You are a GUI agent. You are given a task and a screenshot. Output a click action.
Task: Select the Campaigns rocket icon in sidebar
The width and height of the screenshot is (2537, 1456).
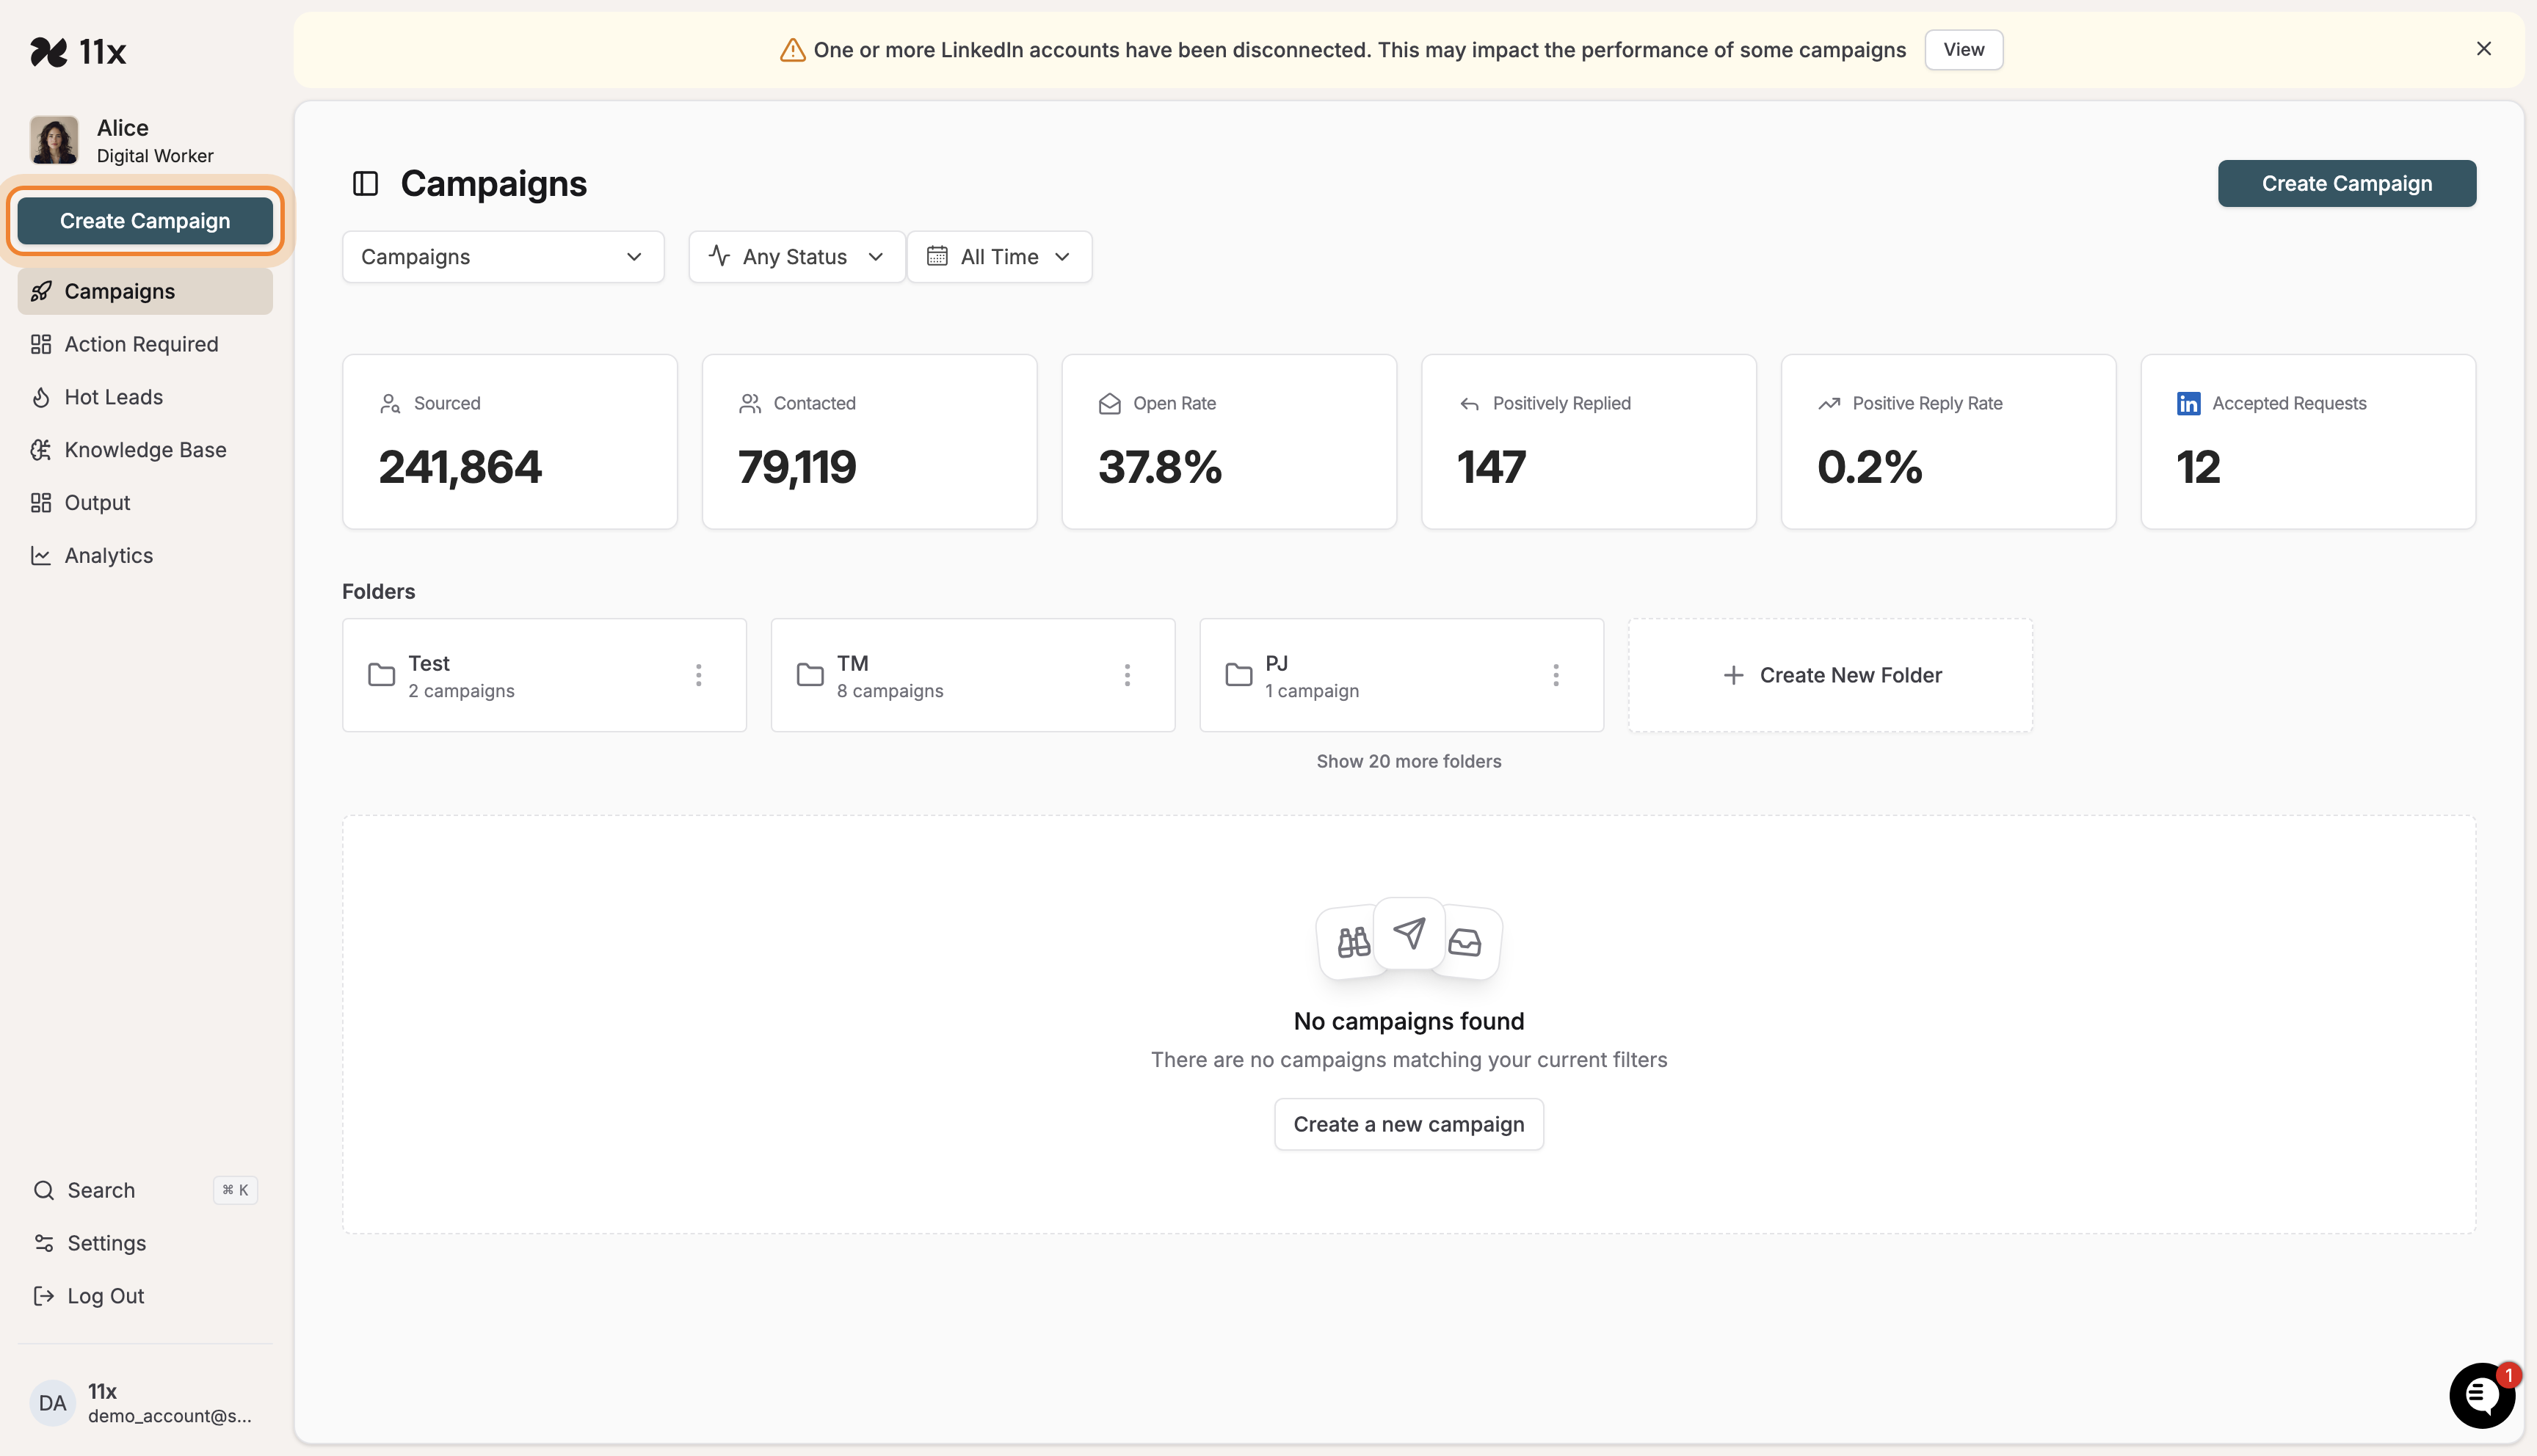click(41, 291)
